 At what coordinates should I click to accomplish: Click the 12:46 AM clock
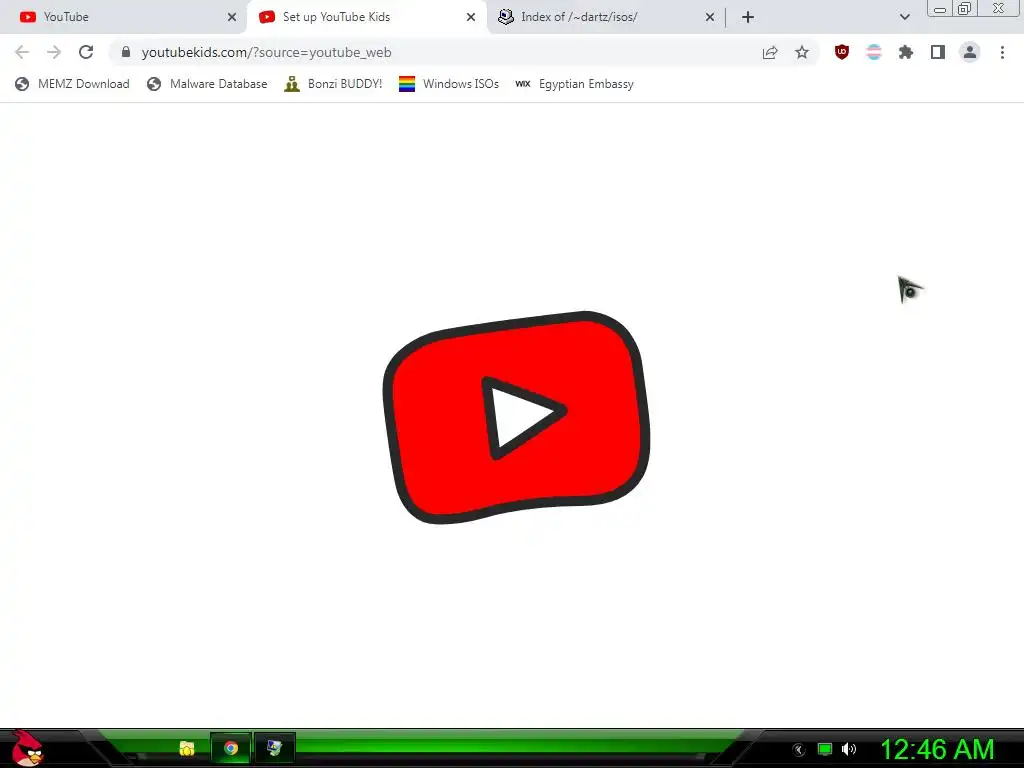(937, 750)
